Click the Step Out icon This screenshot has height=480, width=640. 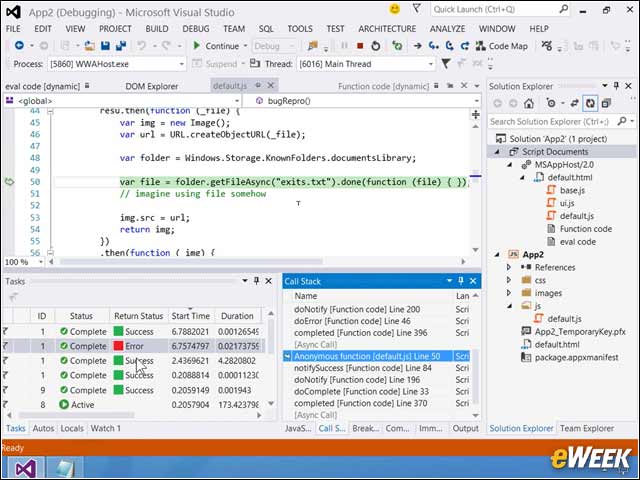(464, 46)
